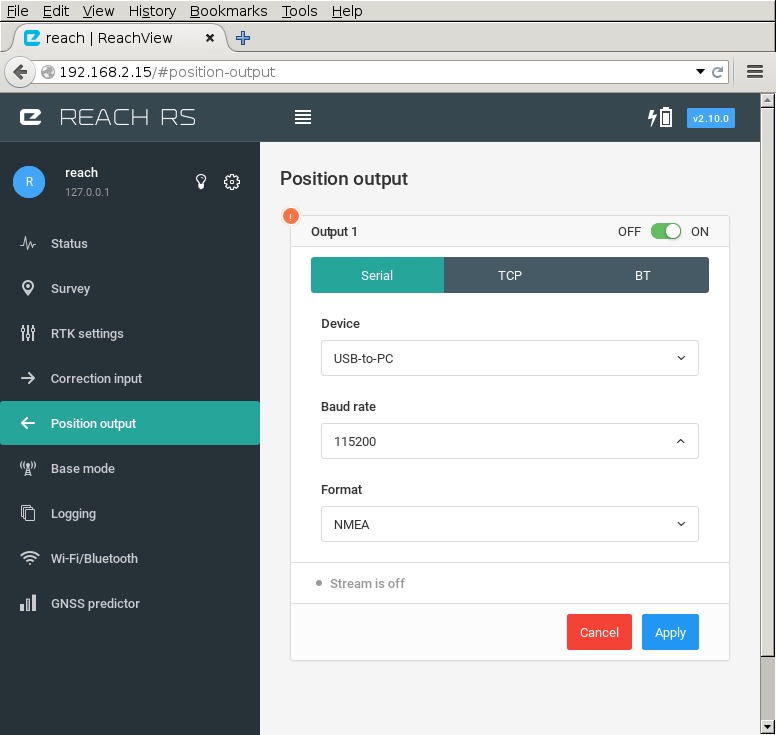
Task: Click the REACH RS title text
Action: point(128,117)
